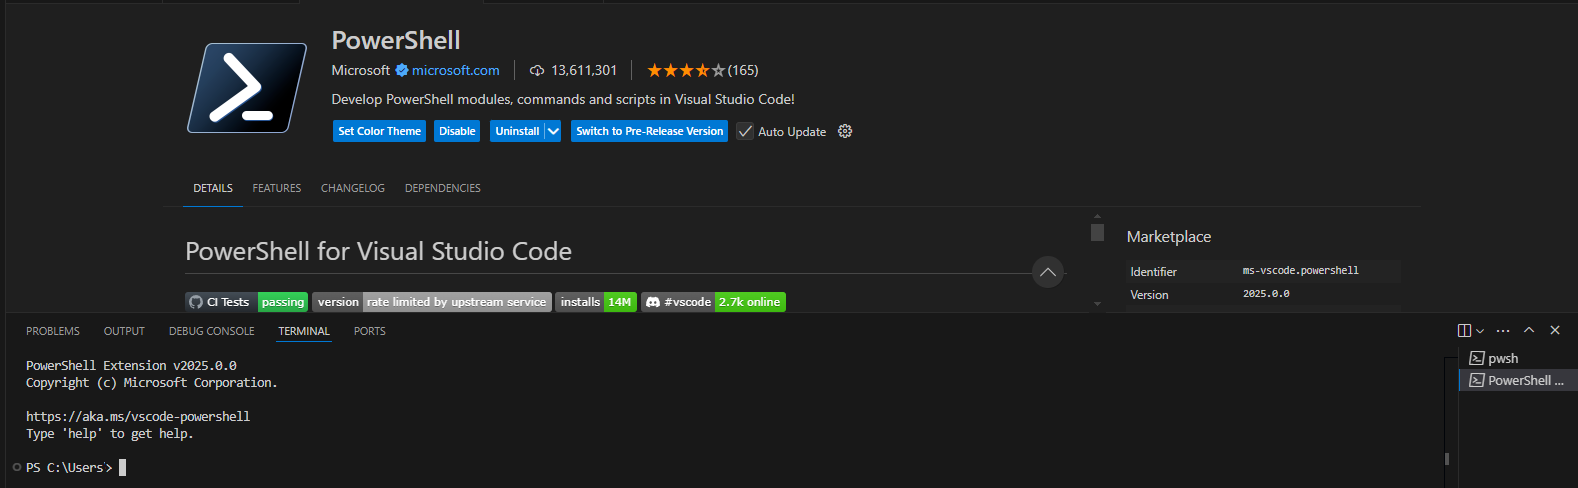Switch to the CHANGELOG tab
The image size is (1578, 488).
point(353,188)
